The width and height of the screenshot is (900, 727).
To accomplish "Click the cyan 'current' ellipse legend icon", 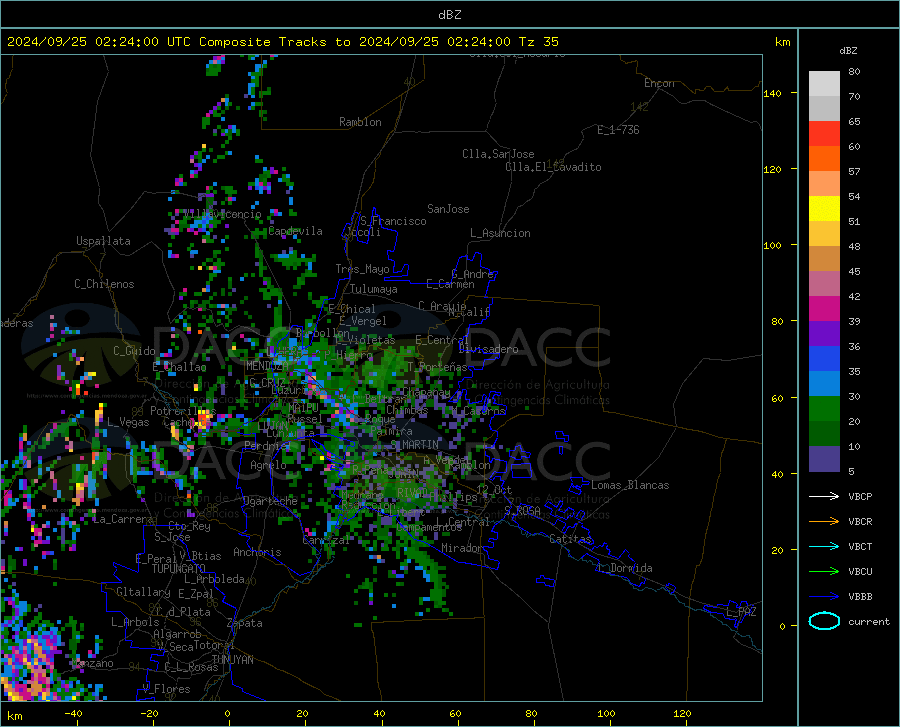I will [824, 621].
